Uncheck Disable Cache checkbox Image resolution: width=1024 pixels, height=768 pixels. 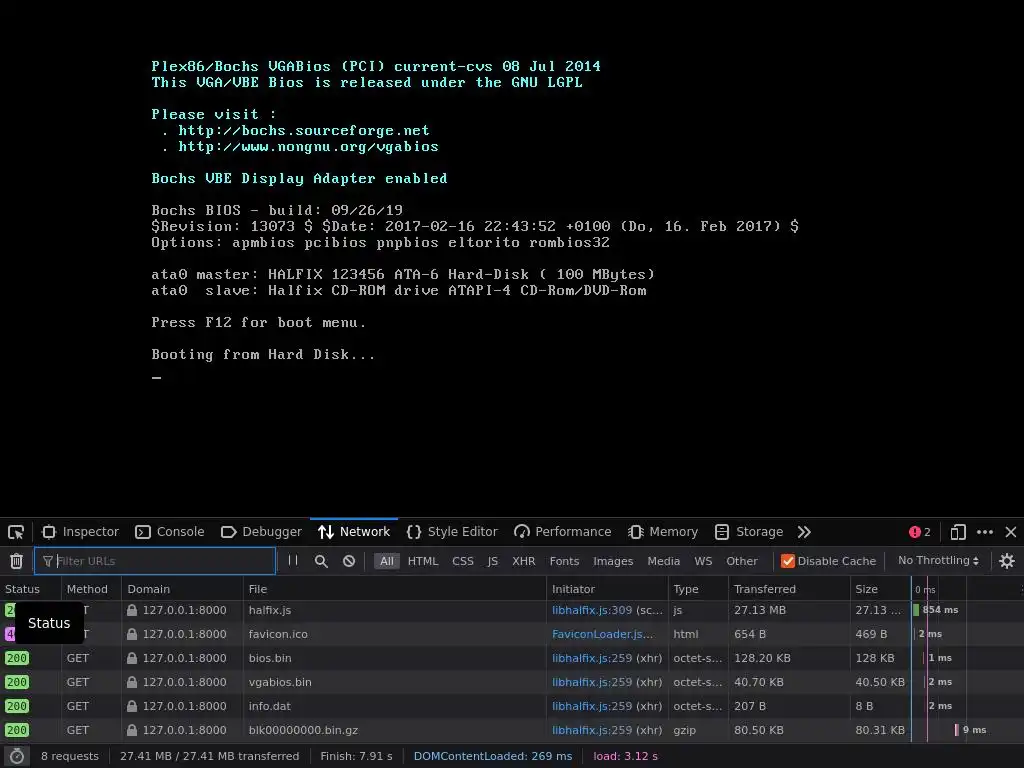788,561
